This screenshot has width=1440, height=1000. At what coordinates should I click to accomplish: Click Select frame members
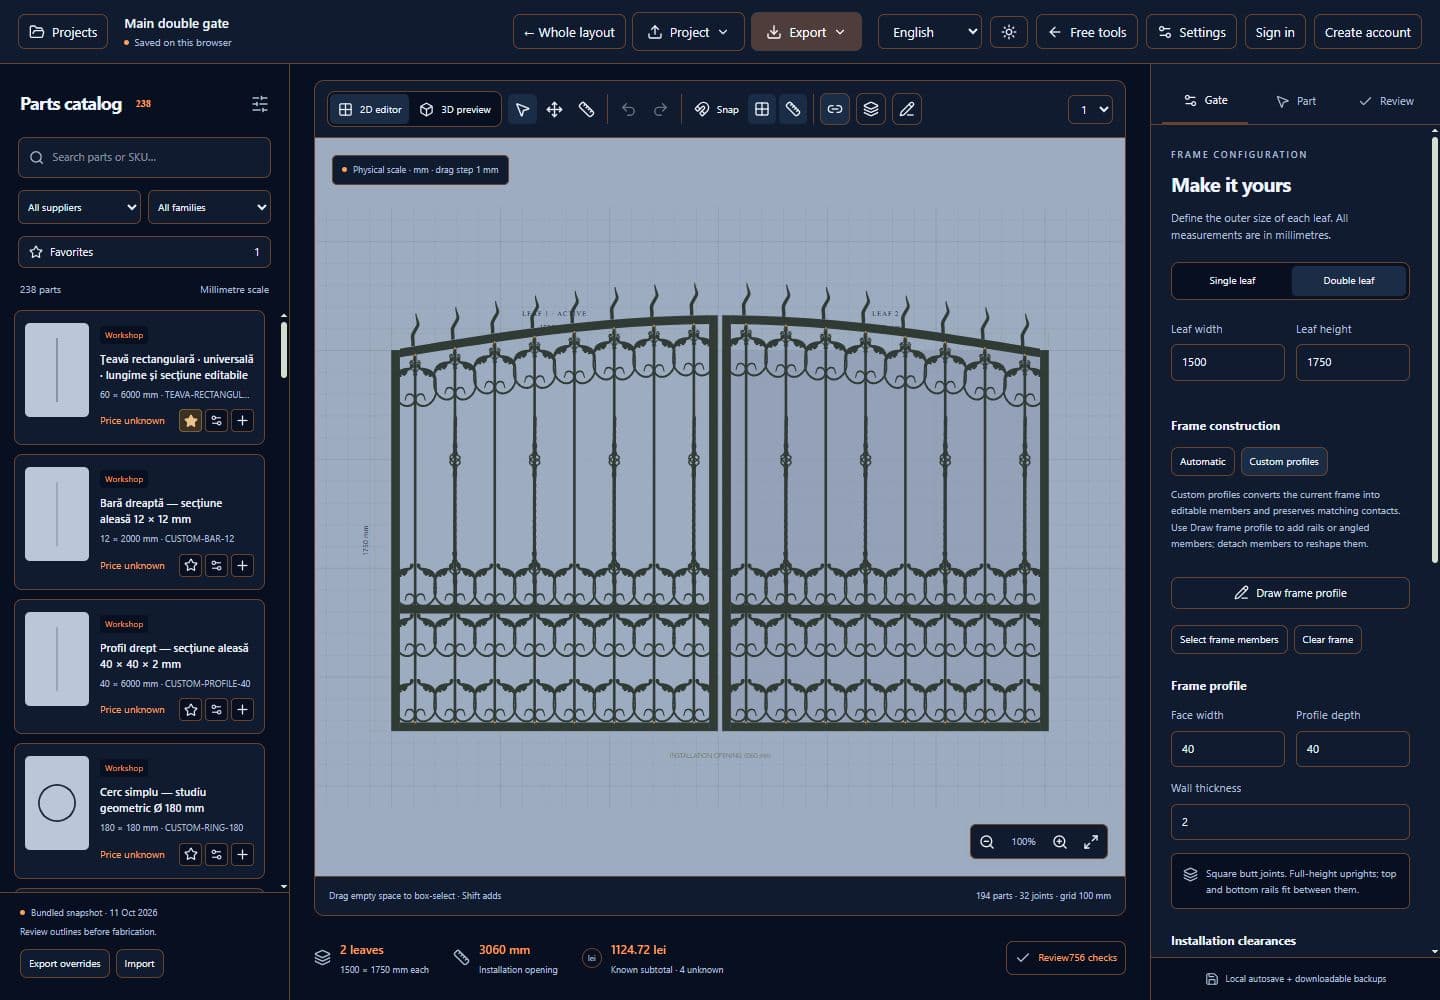[x=1229, y=640]
